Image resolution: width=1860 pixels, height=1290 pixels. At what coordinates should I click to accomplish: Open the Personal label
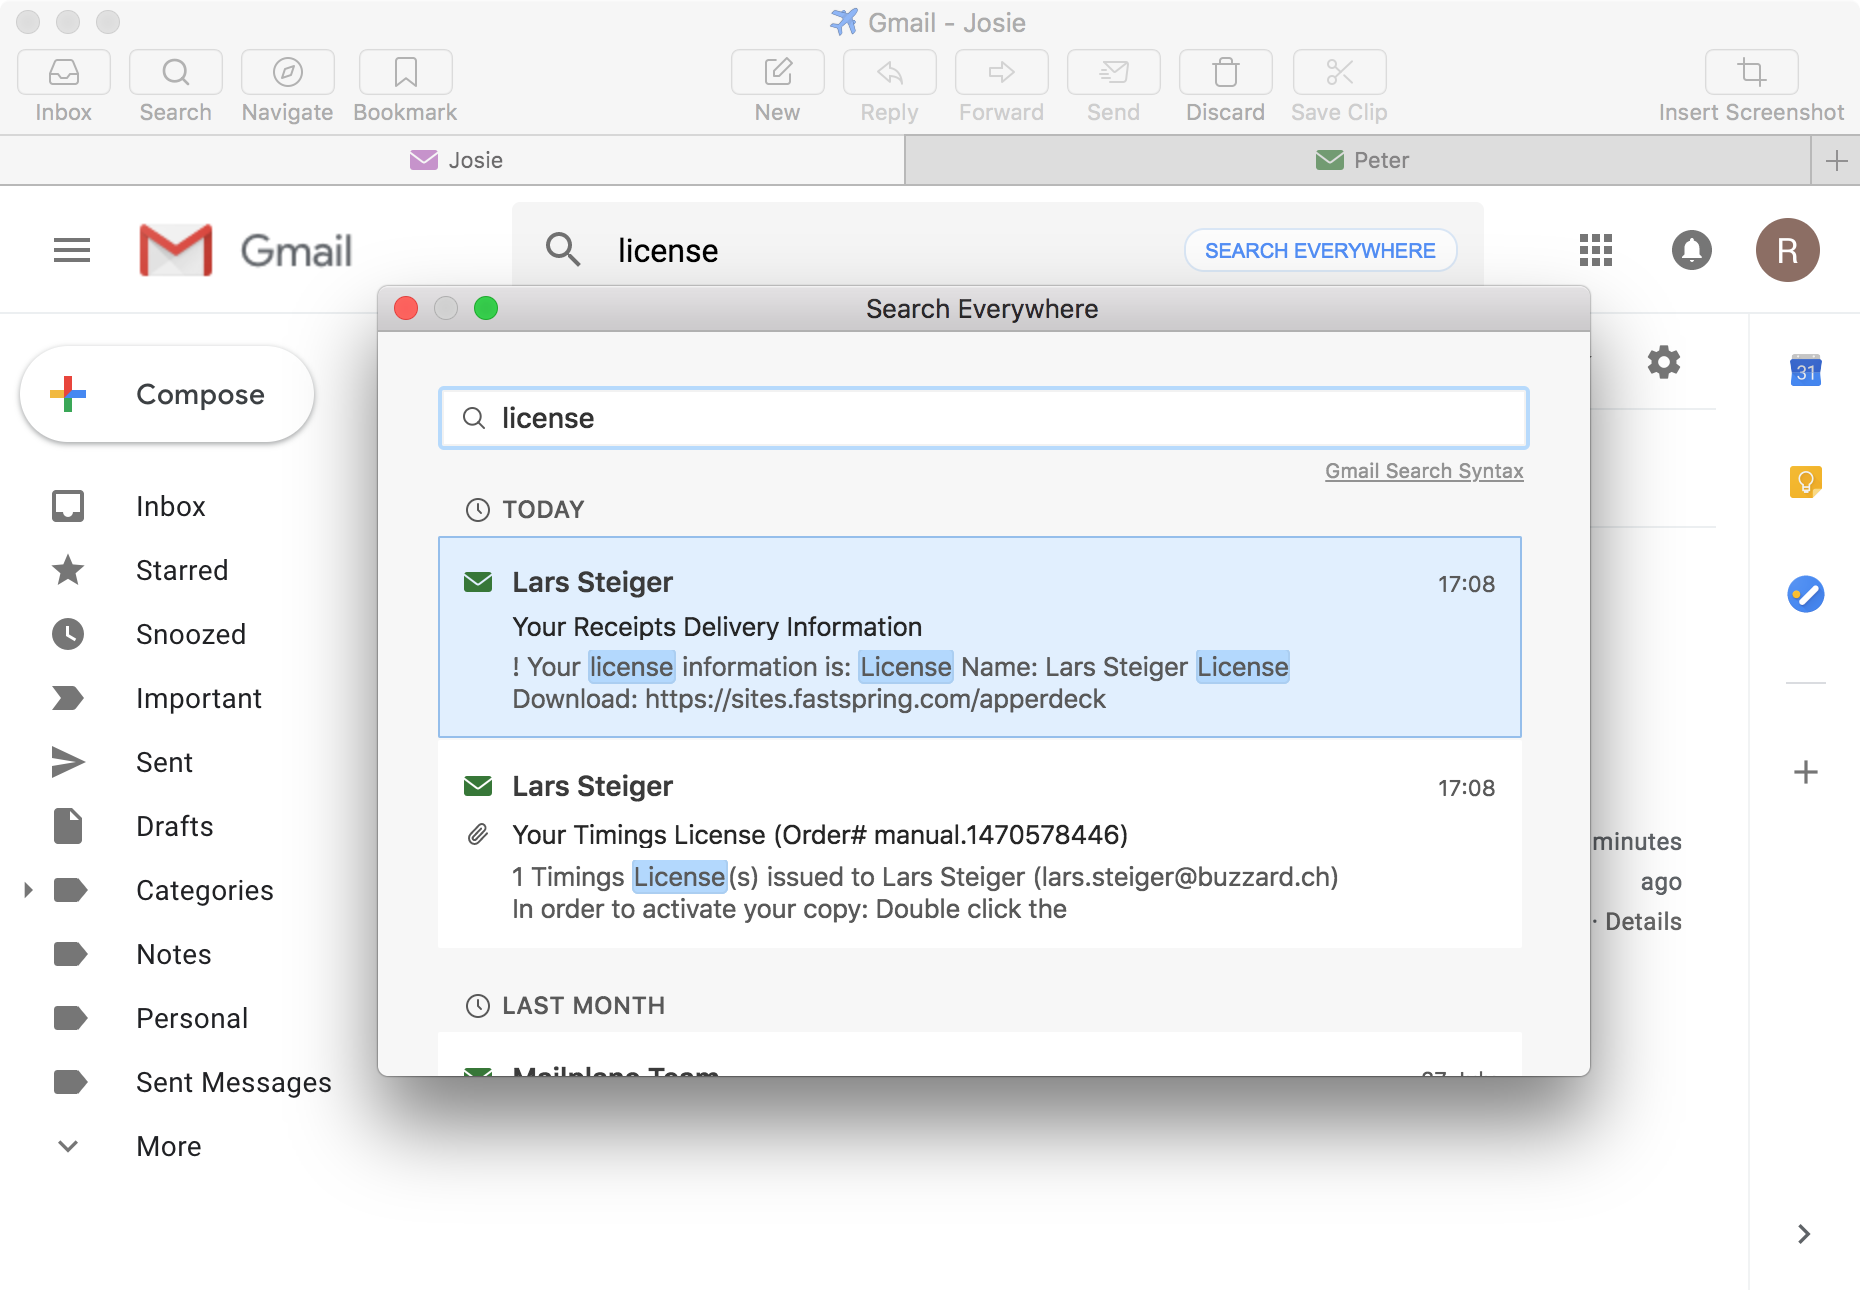tap(192, 1018)
